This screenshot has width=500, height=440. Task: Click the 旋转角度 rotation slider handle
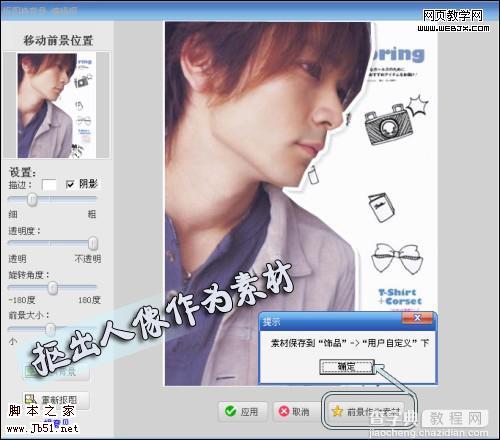click(53, 287)
